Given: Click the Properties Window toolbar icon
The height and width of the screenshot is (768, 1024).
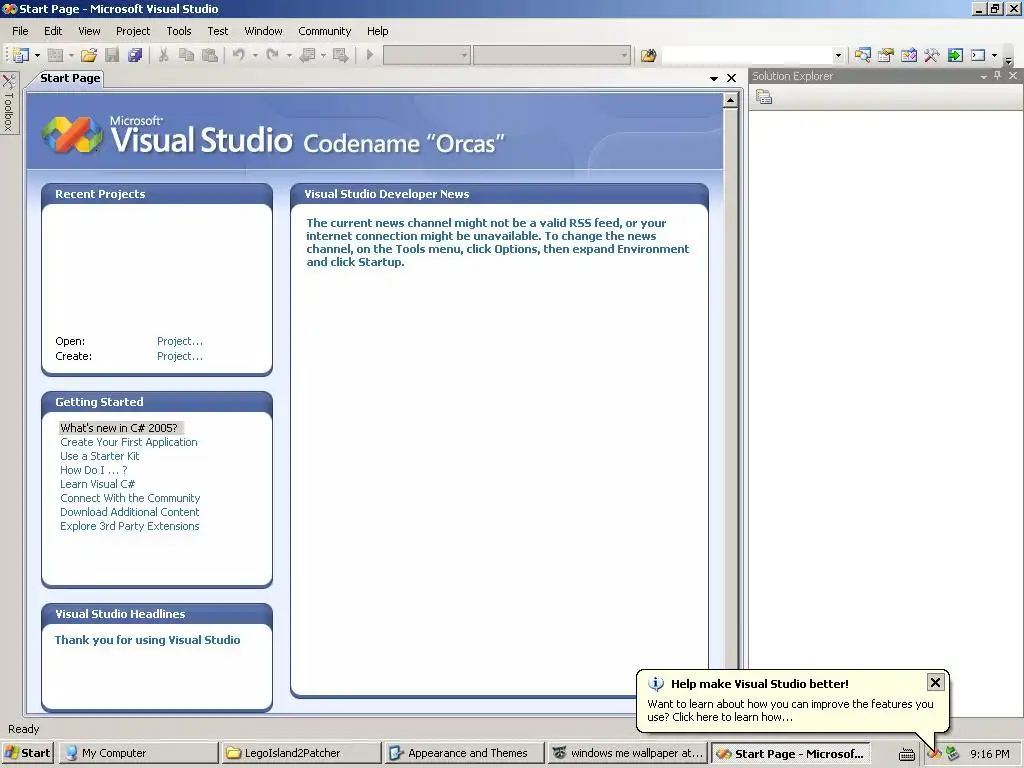Looking at the screenshot, I should 886,55.
